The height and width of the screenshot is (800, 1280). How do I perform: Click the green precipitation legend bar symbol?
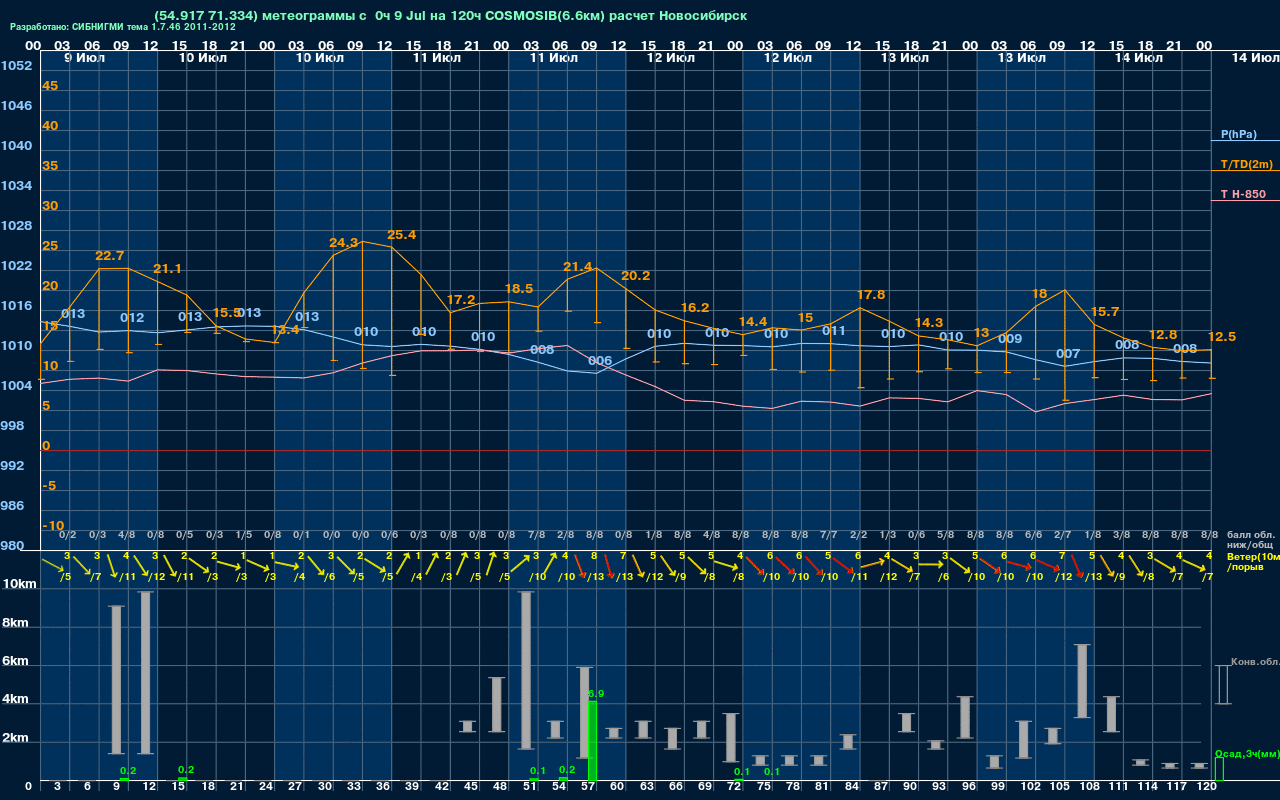[1218, 770]
